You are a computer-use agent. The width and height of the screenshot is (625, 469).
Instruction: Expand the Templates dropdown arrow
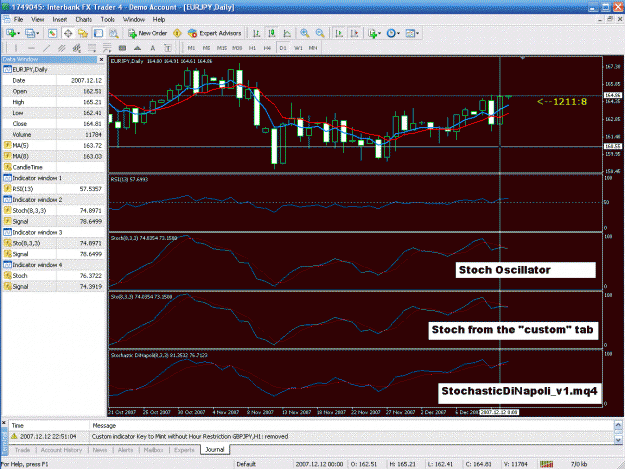417,33
